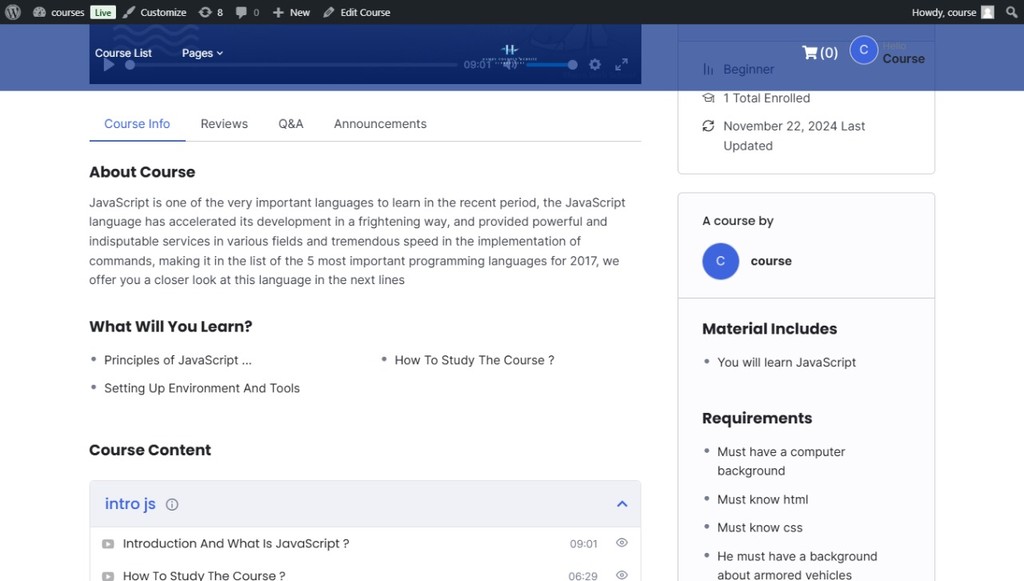The image size is (1024, 581).
Task: Click Must have a computer background requirement
Action: [x=781, y=461]
